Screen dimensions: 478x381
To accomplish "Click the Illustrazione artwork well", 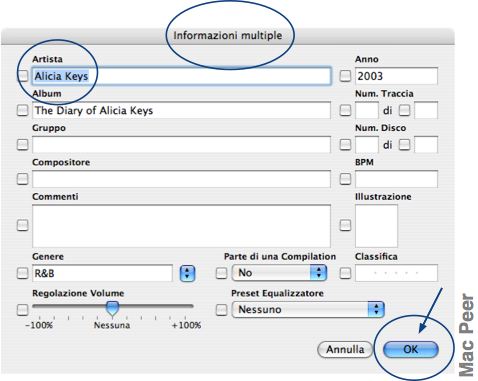I will pyautogui.click(x=376, y=226).
